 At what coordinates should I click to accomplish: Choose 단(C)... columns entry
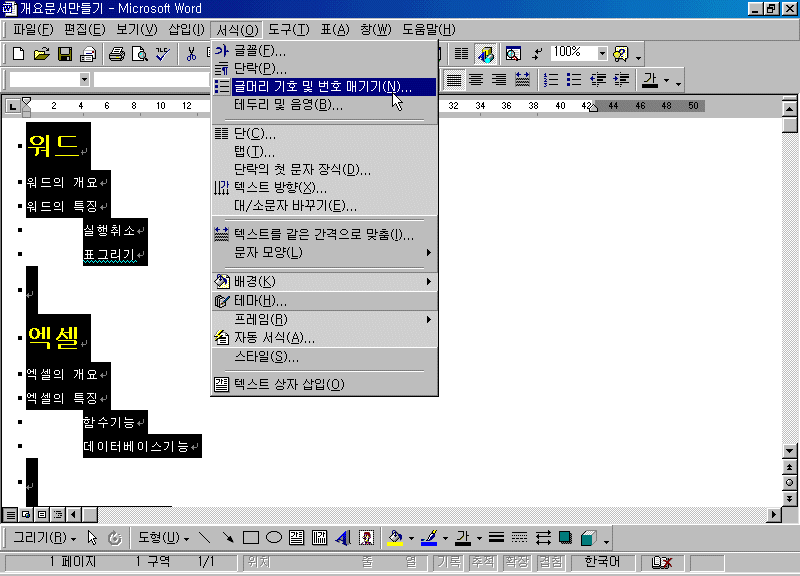click(x=324, y=134)
